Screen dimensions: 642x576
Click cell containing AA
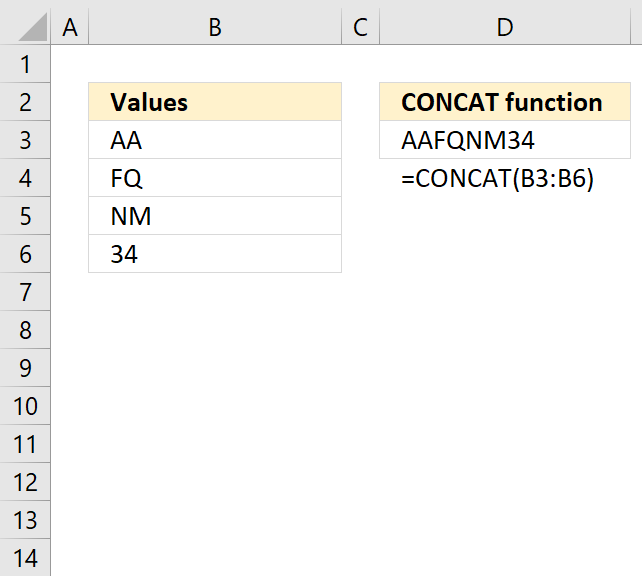(x=215, y=140)
